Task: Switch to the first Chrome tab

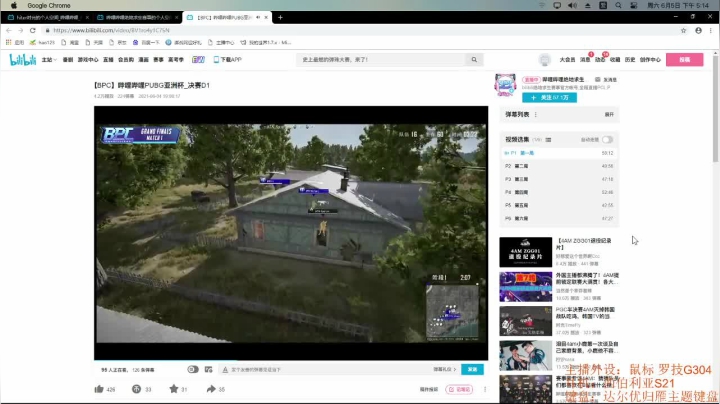Action: pyautogui.click(x=47, y=17)
